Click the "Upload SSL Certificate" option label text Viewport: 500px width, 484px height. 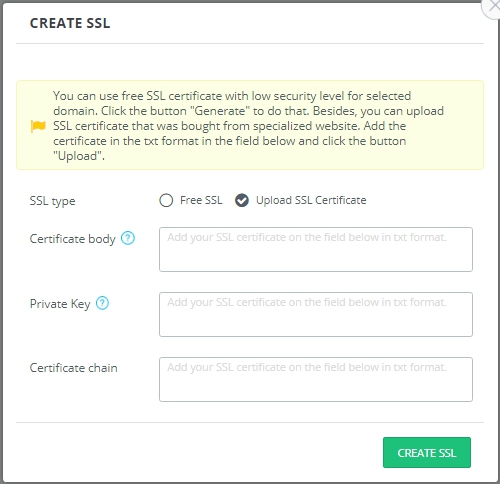pyautogui.click(x=311, y=200)
